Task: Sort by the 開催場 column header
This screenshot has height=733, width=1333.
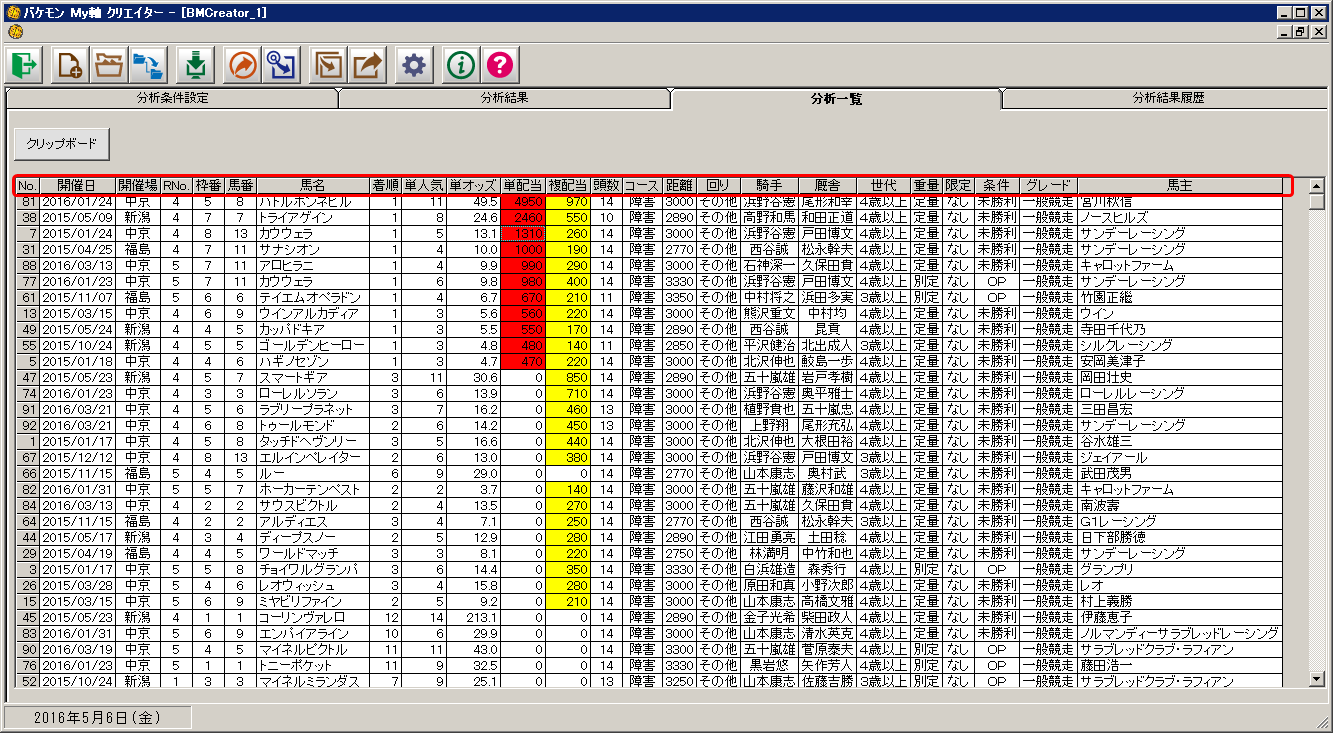Action: pyautogui.click(x=138, y=185)
